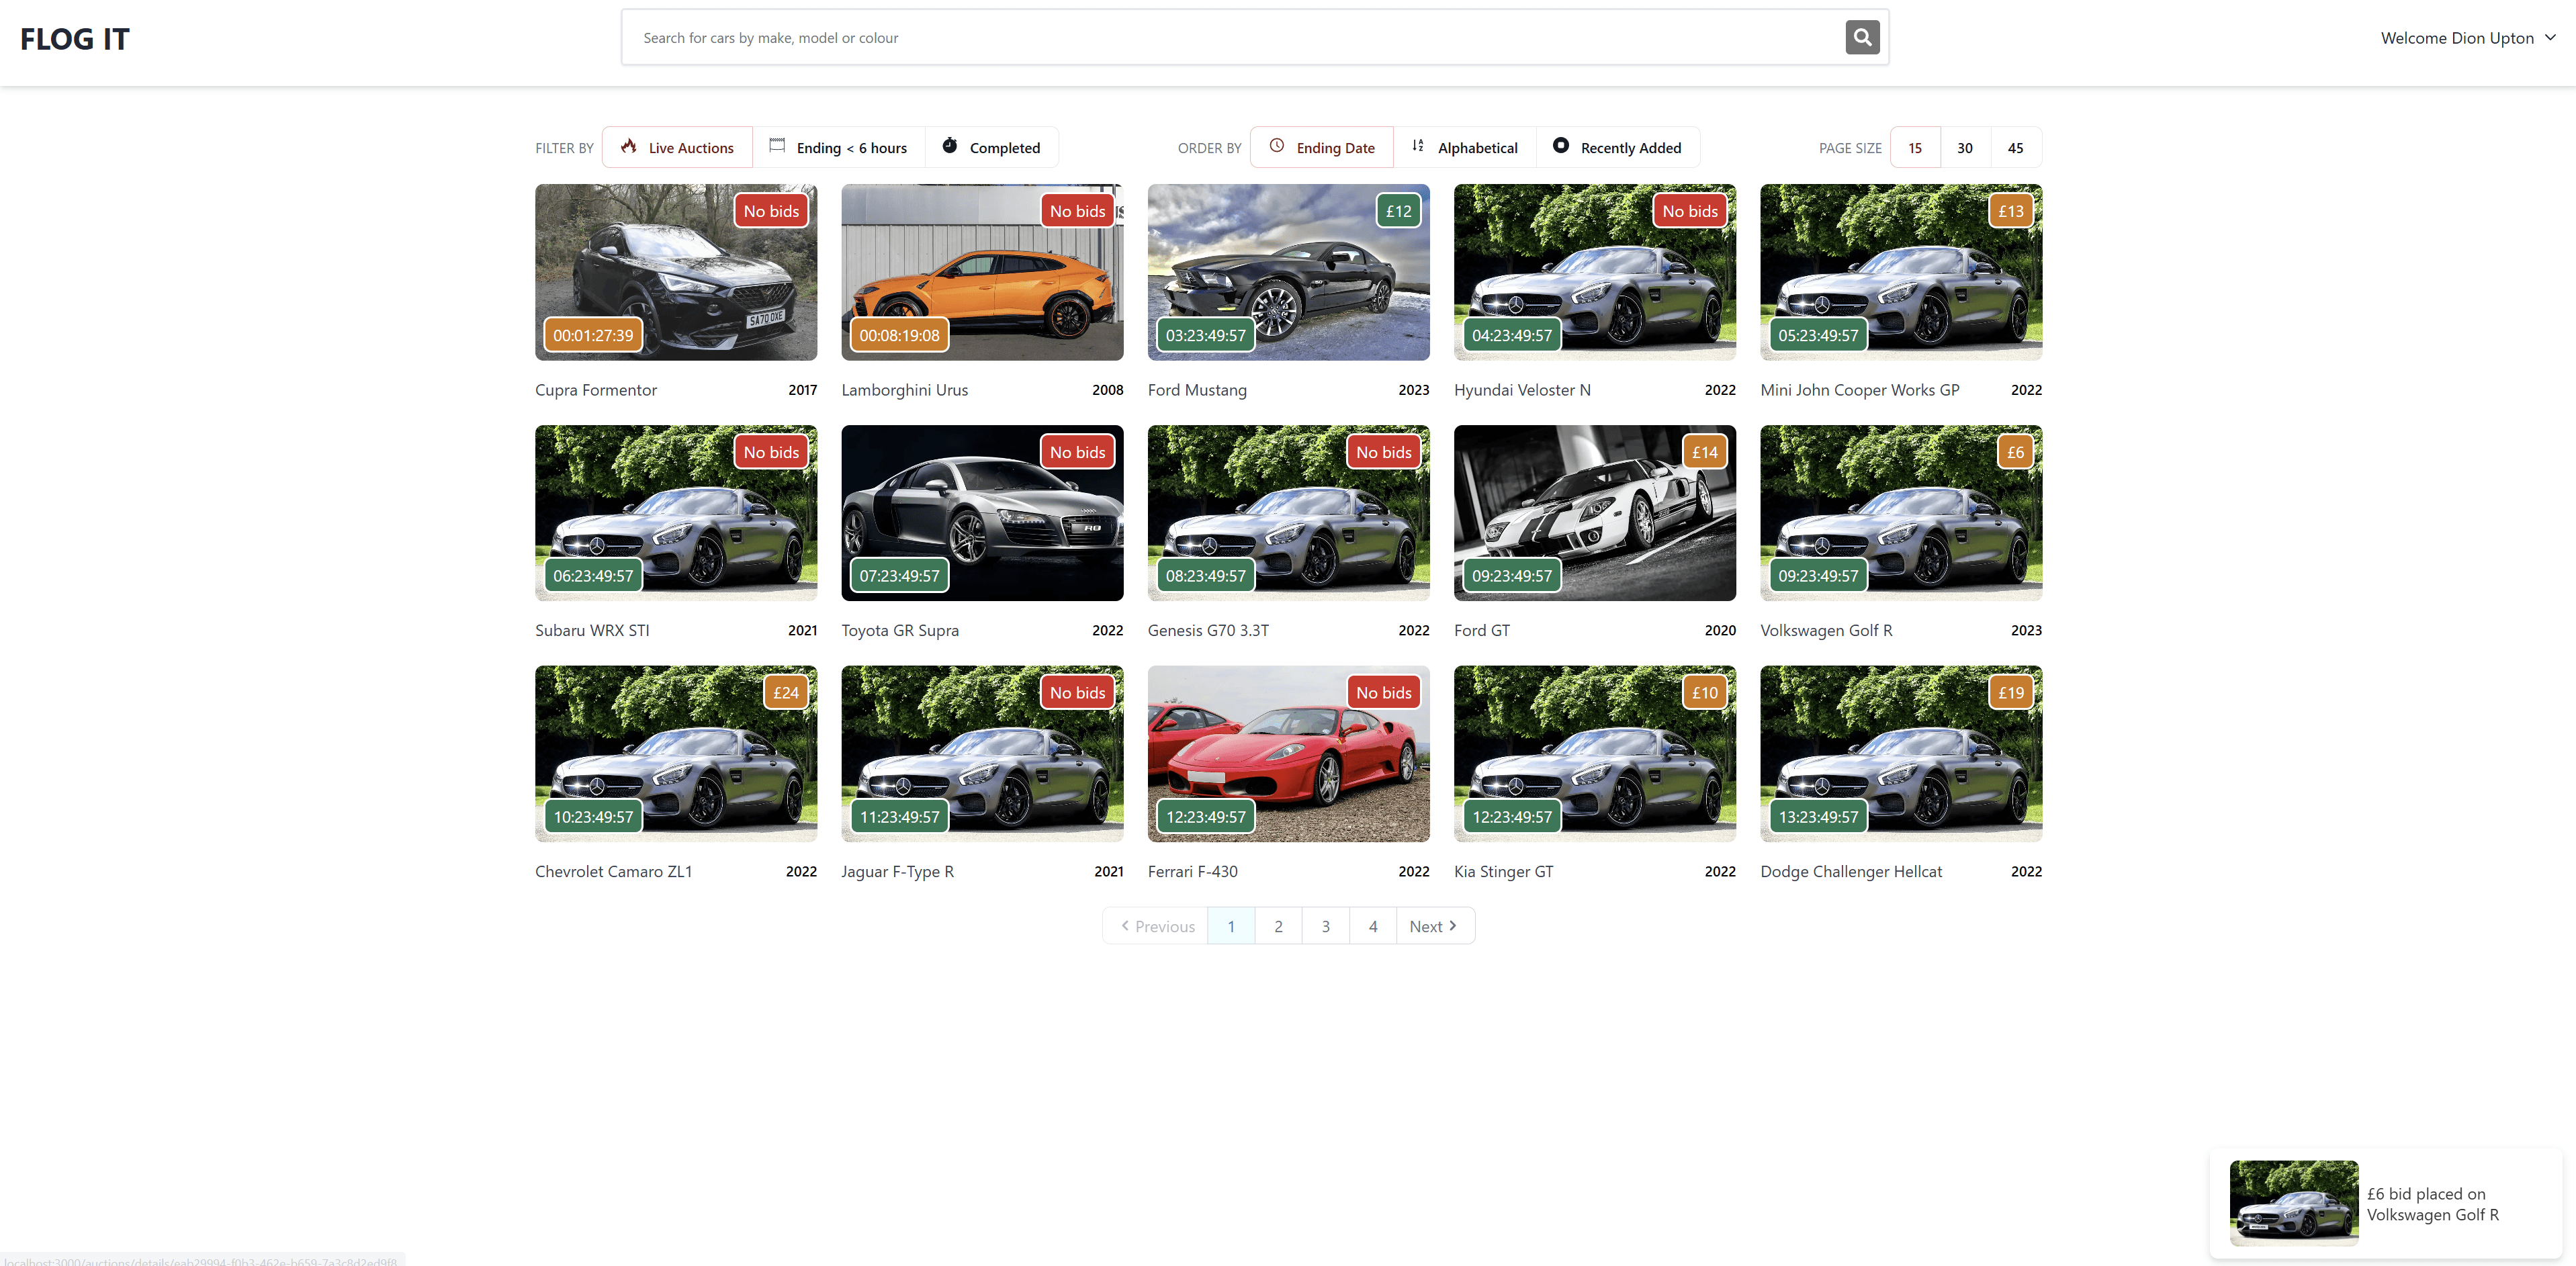Click the search magnifier icon
2576x1266 pixels.
[1861, 37]
